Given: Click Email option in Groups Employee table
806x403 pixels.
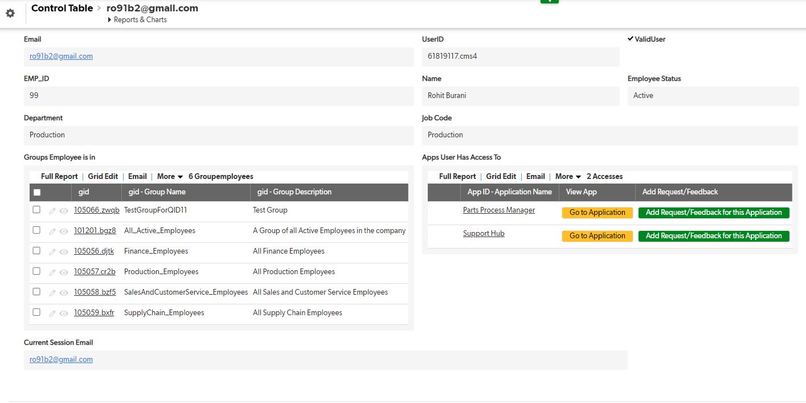Looking at the screenshot, I should tap(137, 176).
